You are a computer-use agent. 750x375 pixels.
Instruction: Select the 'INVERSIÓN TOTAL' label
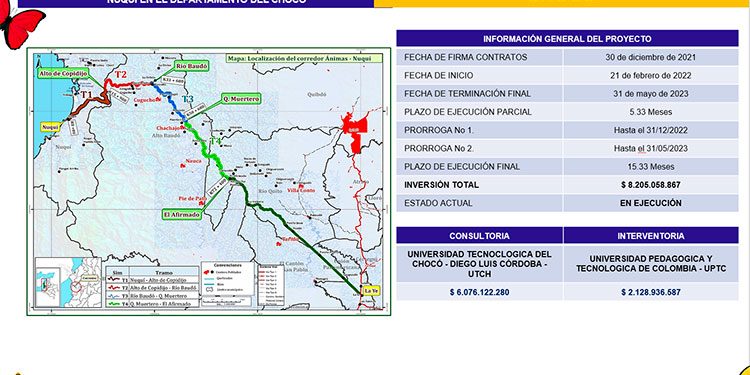(441, 185)
